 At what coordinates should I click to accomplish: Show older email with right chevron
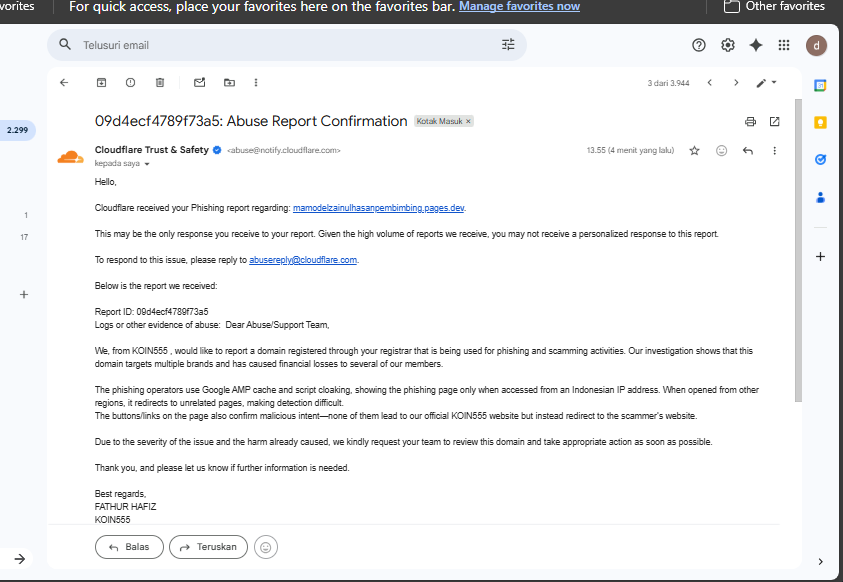(x=736, y=83)
